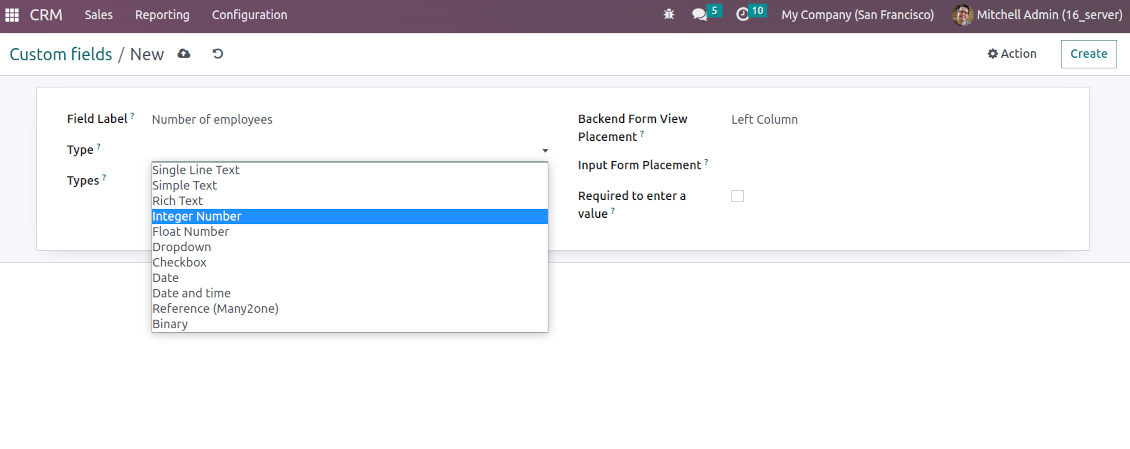The width and height of the screenshot is (1130, 449).
Task: Choose Reference (Many2one) option
Action: coord(215,309)
